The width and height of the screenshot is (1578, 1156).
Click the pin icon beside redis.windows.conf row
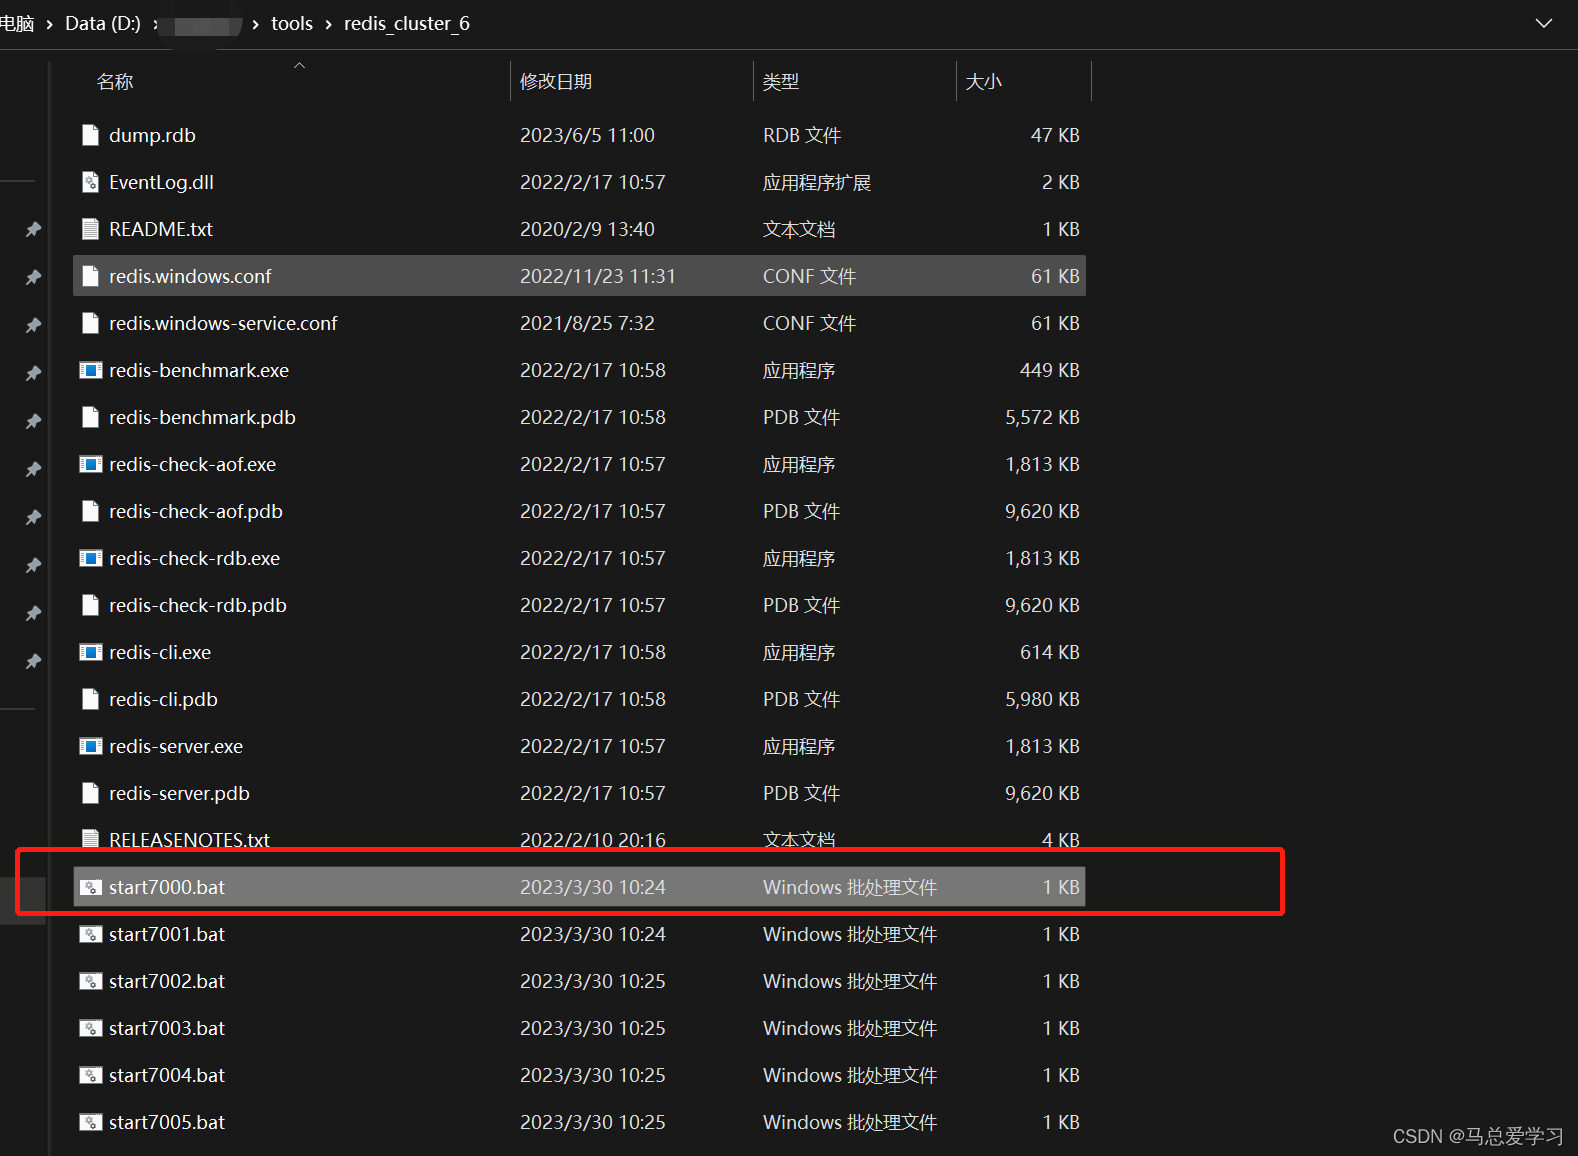tap(33, 277)
